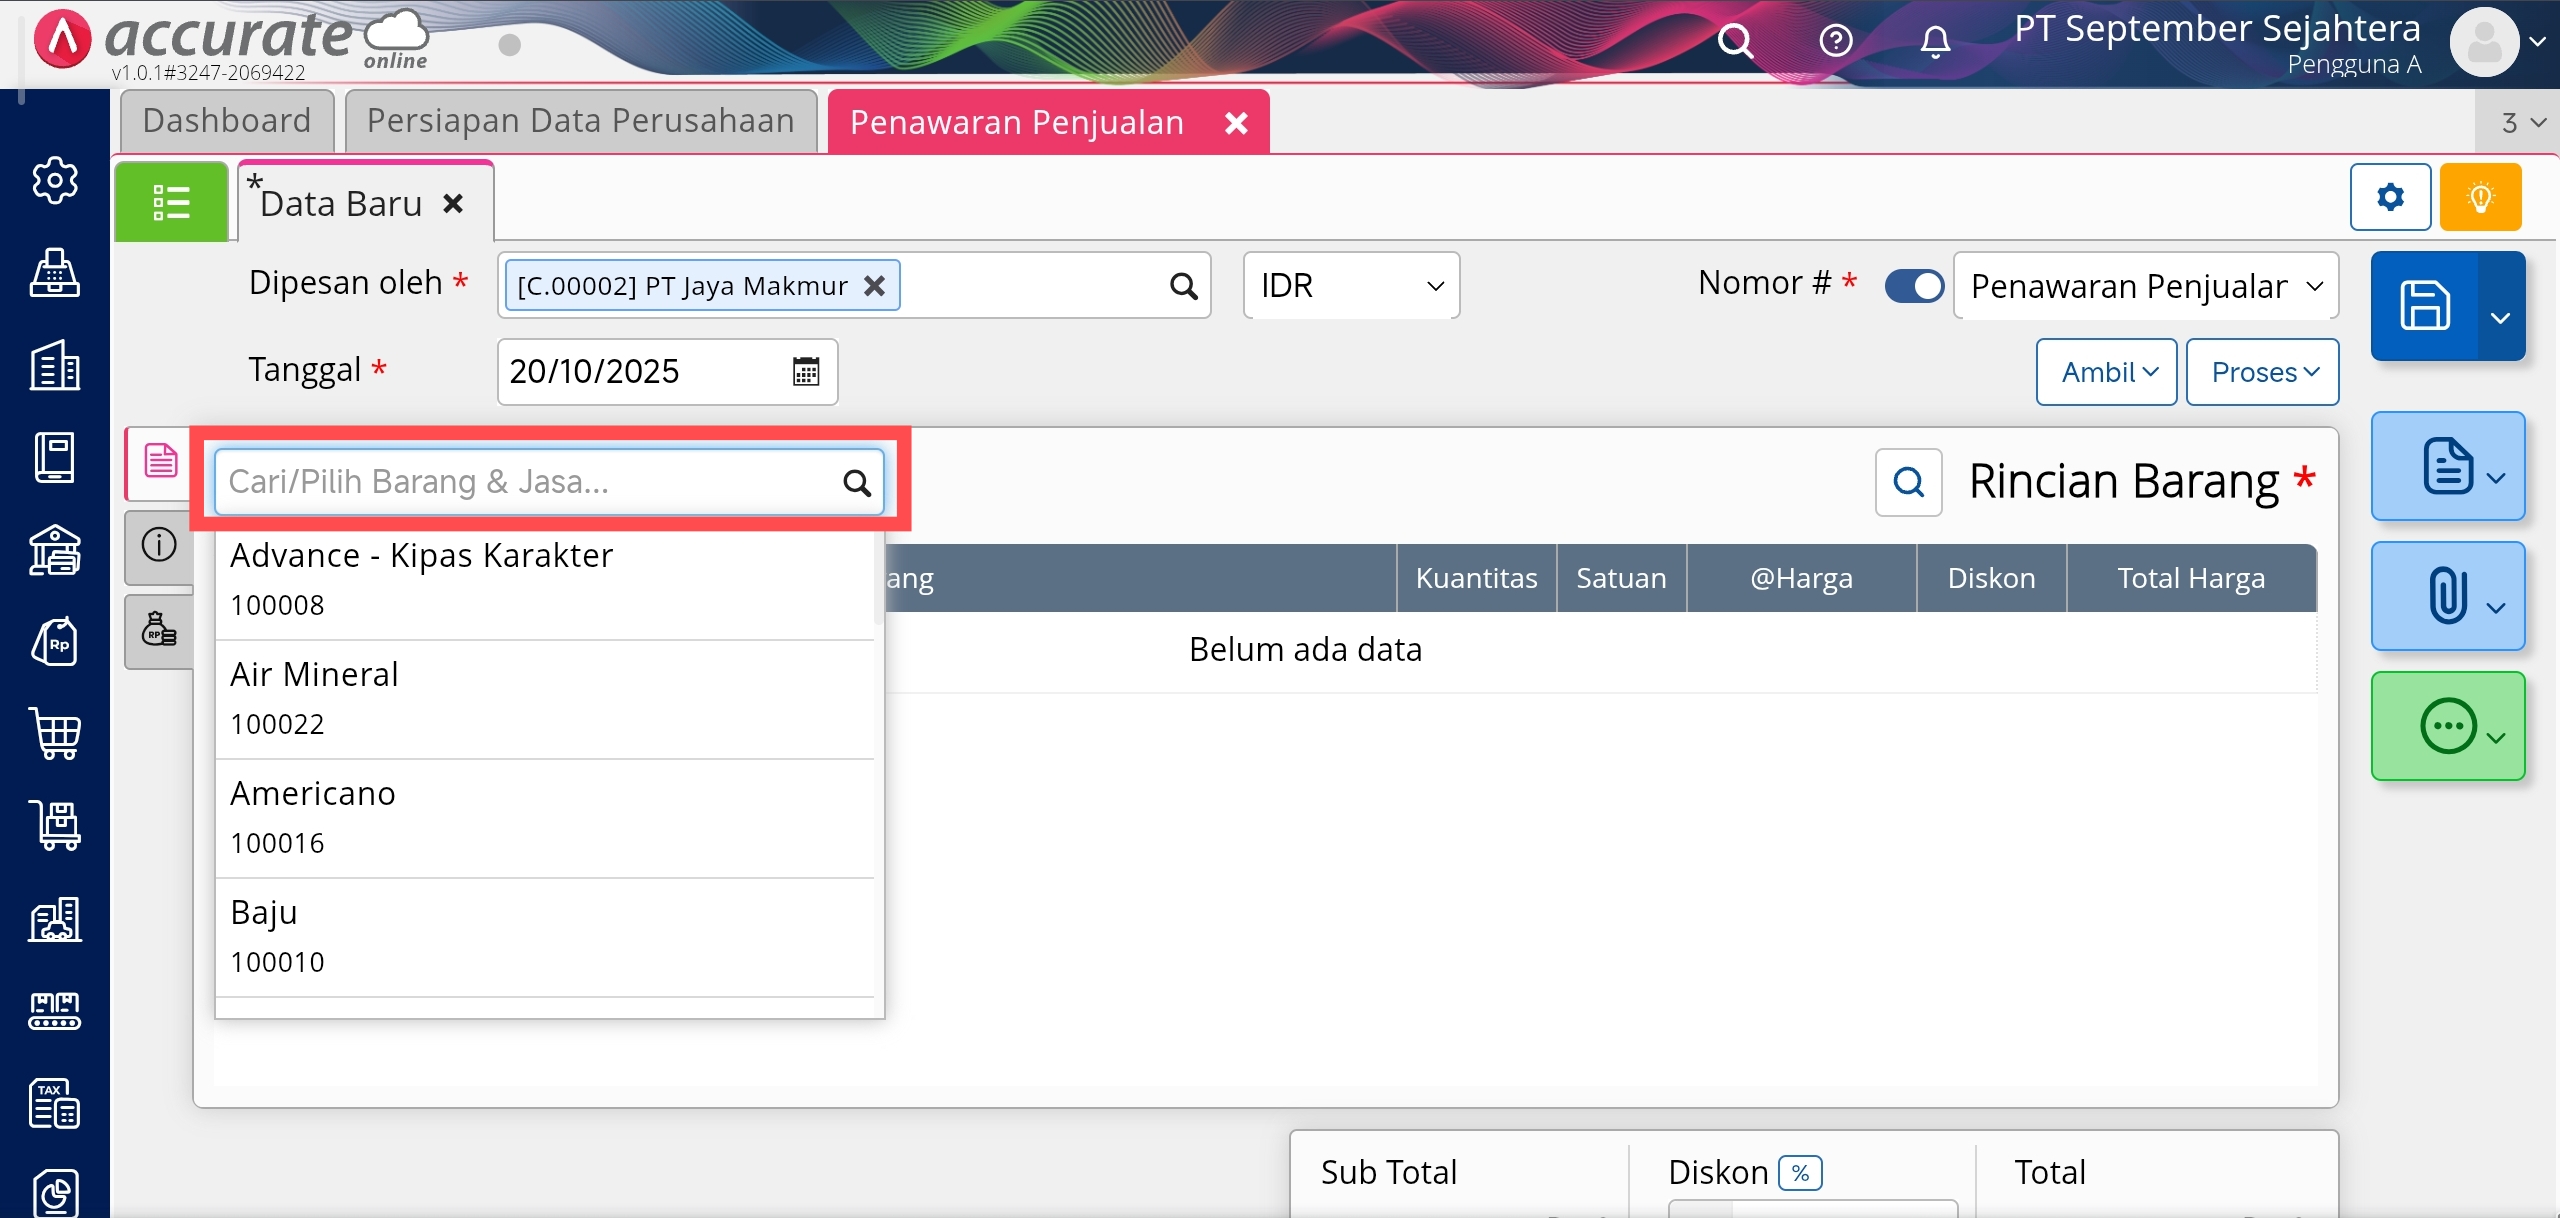
Task: Open the shopping cart sidebar module
Action: coord(55,735)
